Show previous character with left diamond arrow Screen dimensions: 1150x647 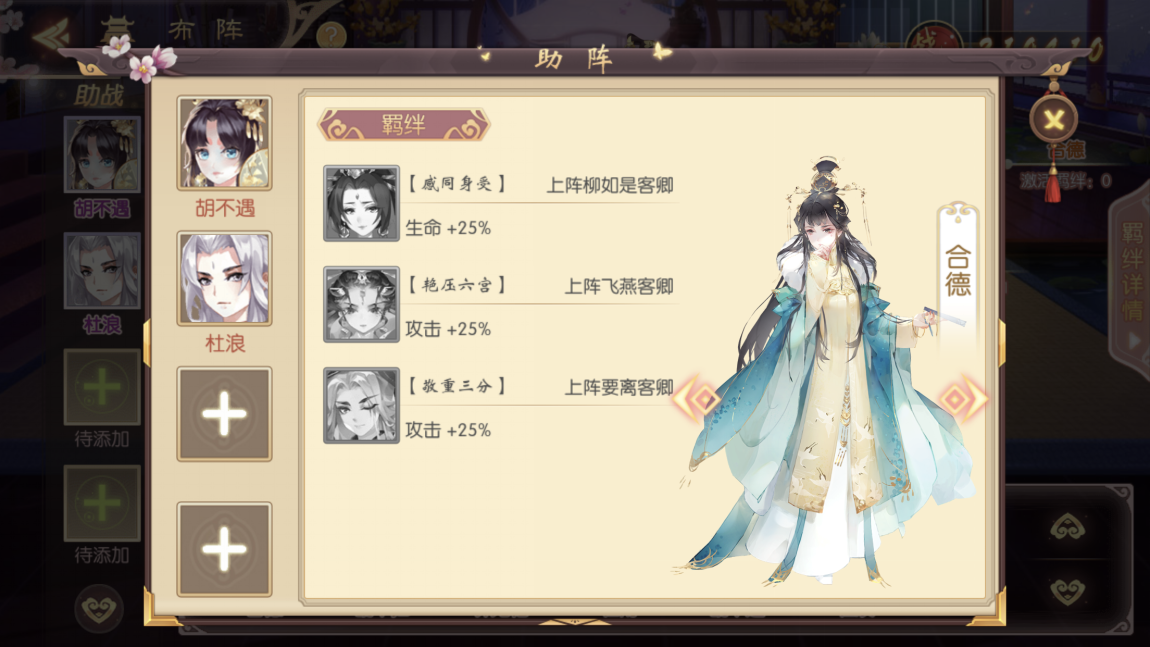697,399
